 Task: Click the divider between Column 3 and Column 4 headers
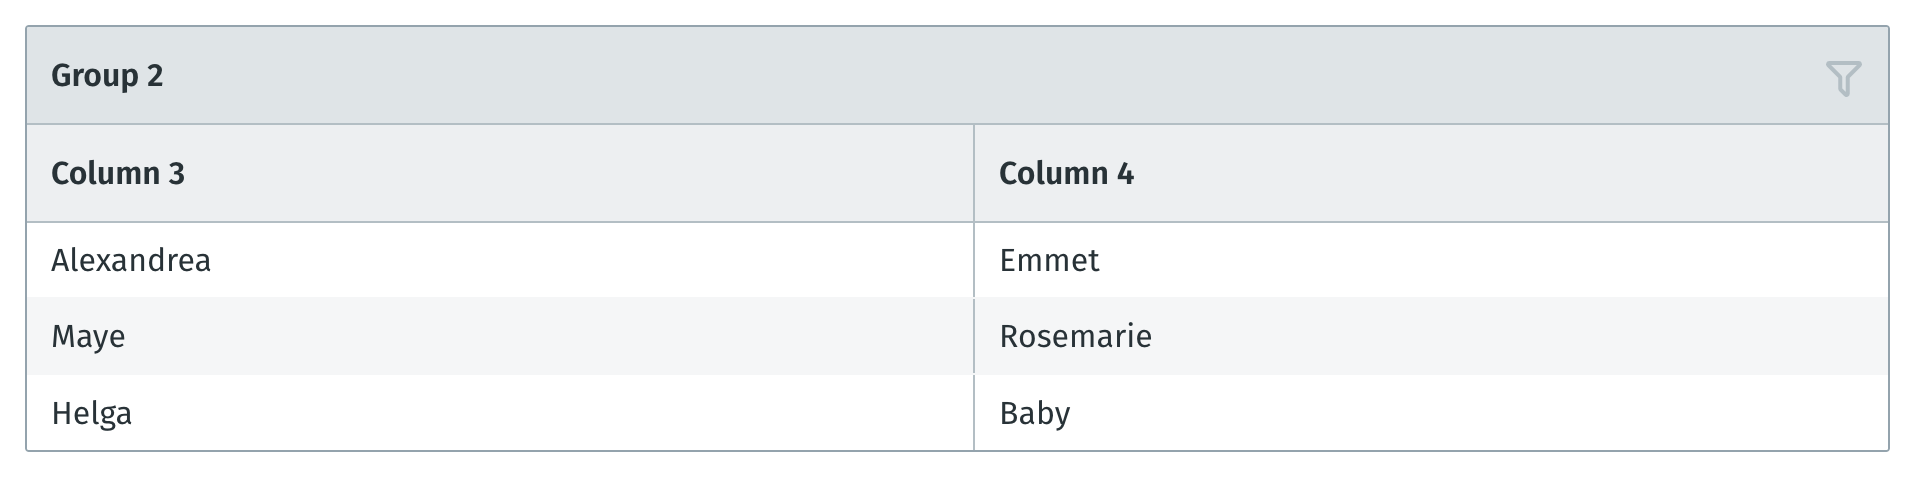pos(974,173)
